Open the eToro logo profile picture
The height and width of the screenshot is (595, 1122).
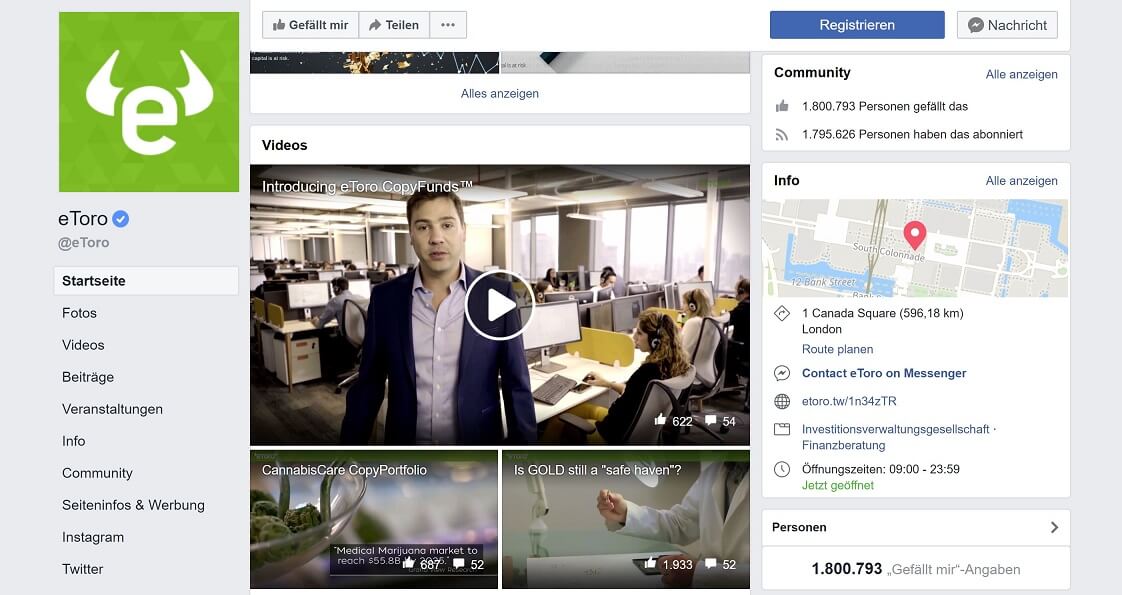coord(149,102)
